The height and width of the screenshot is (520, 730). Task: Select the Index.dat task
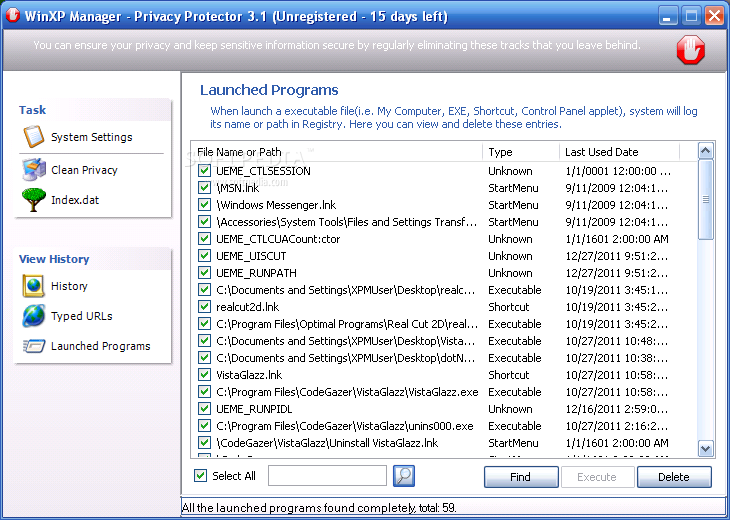pyautogui.click(x=75, y=200)
